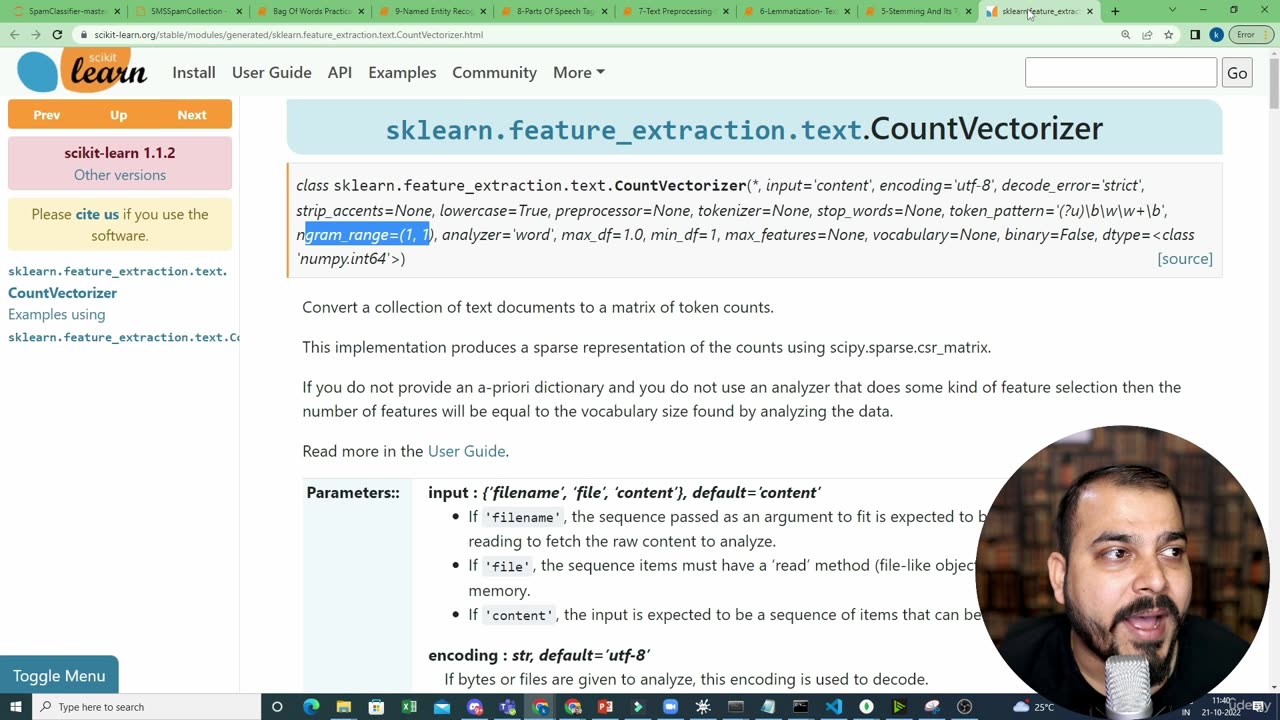The width and height of the screenshot is (1280, 720).
Task: Open the cite us link
Action: 97,214
